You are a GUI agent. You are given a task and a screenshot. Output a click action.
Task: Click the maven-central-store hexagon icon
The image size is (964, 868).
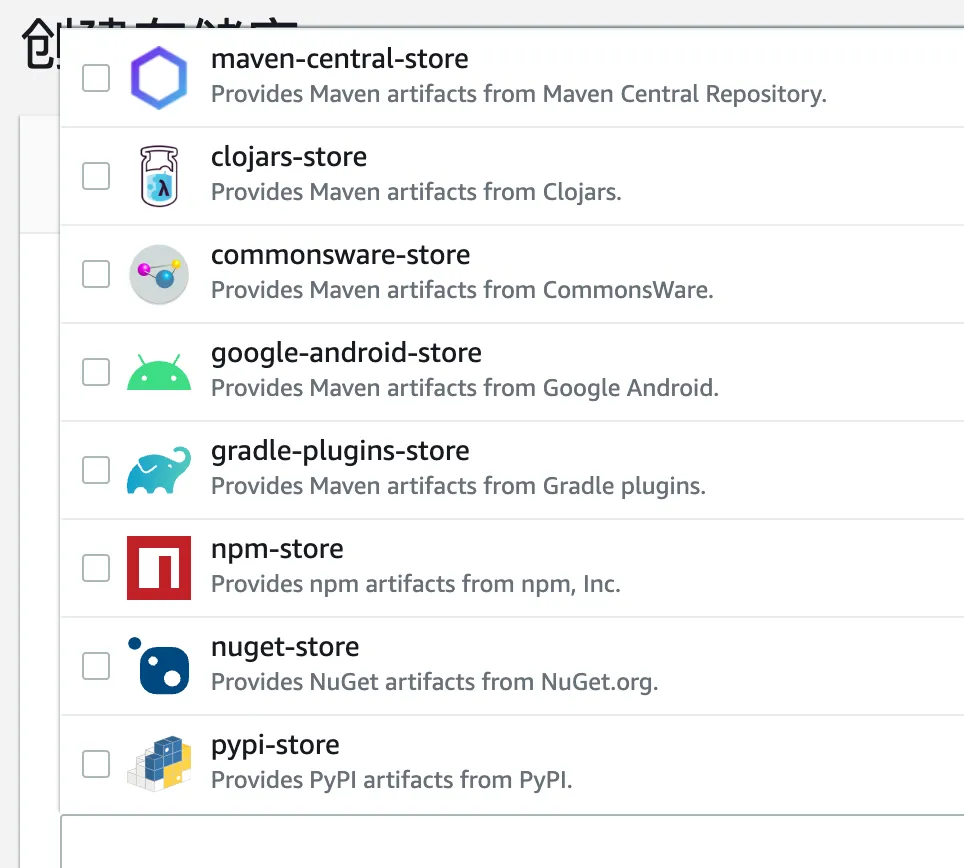pos(159,78)
